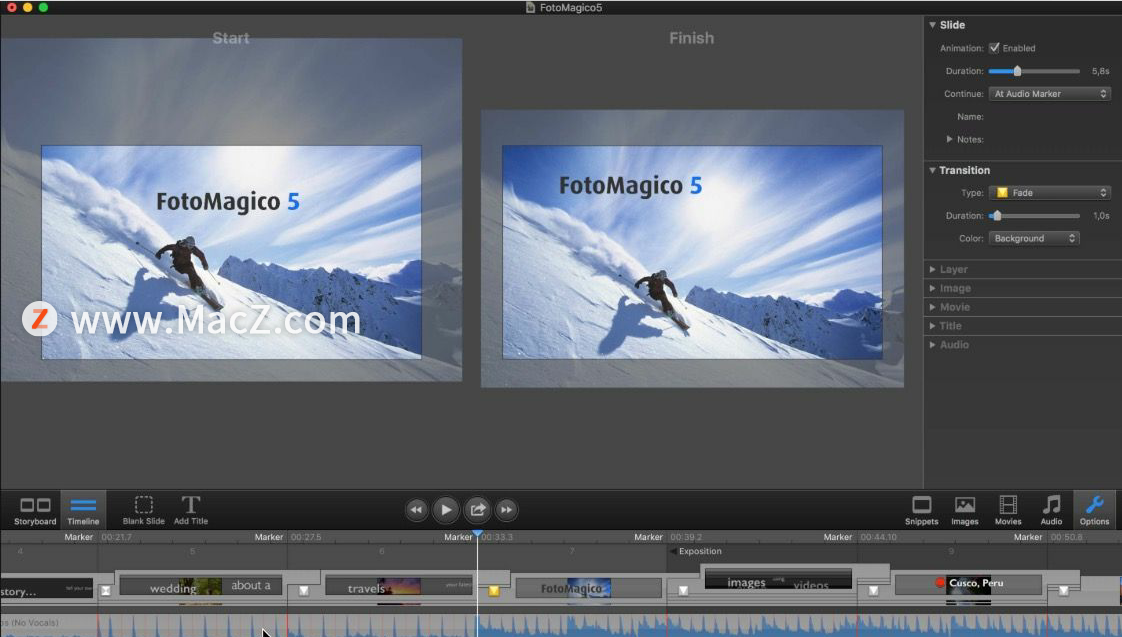Open the Transition Type Fade dropdown
Viewport: 1122px width, 637px height.
pyautogui.click(x=1049, y=193)
